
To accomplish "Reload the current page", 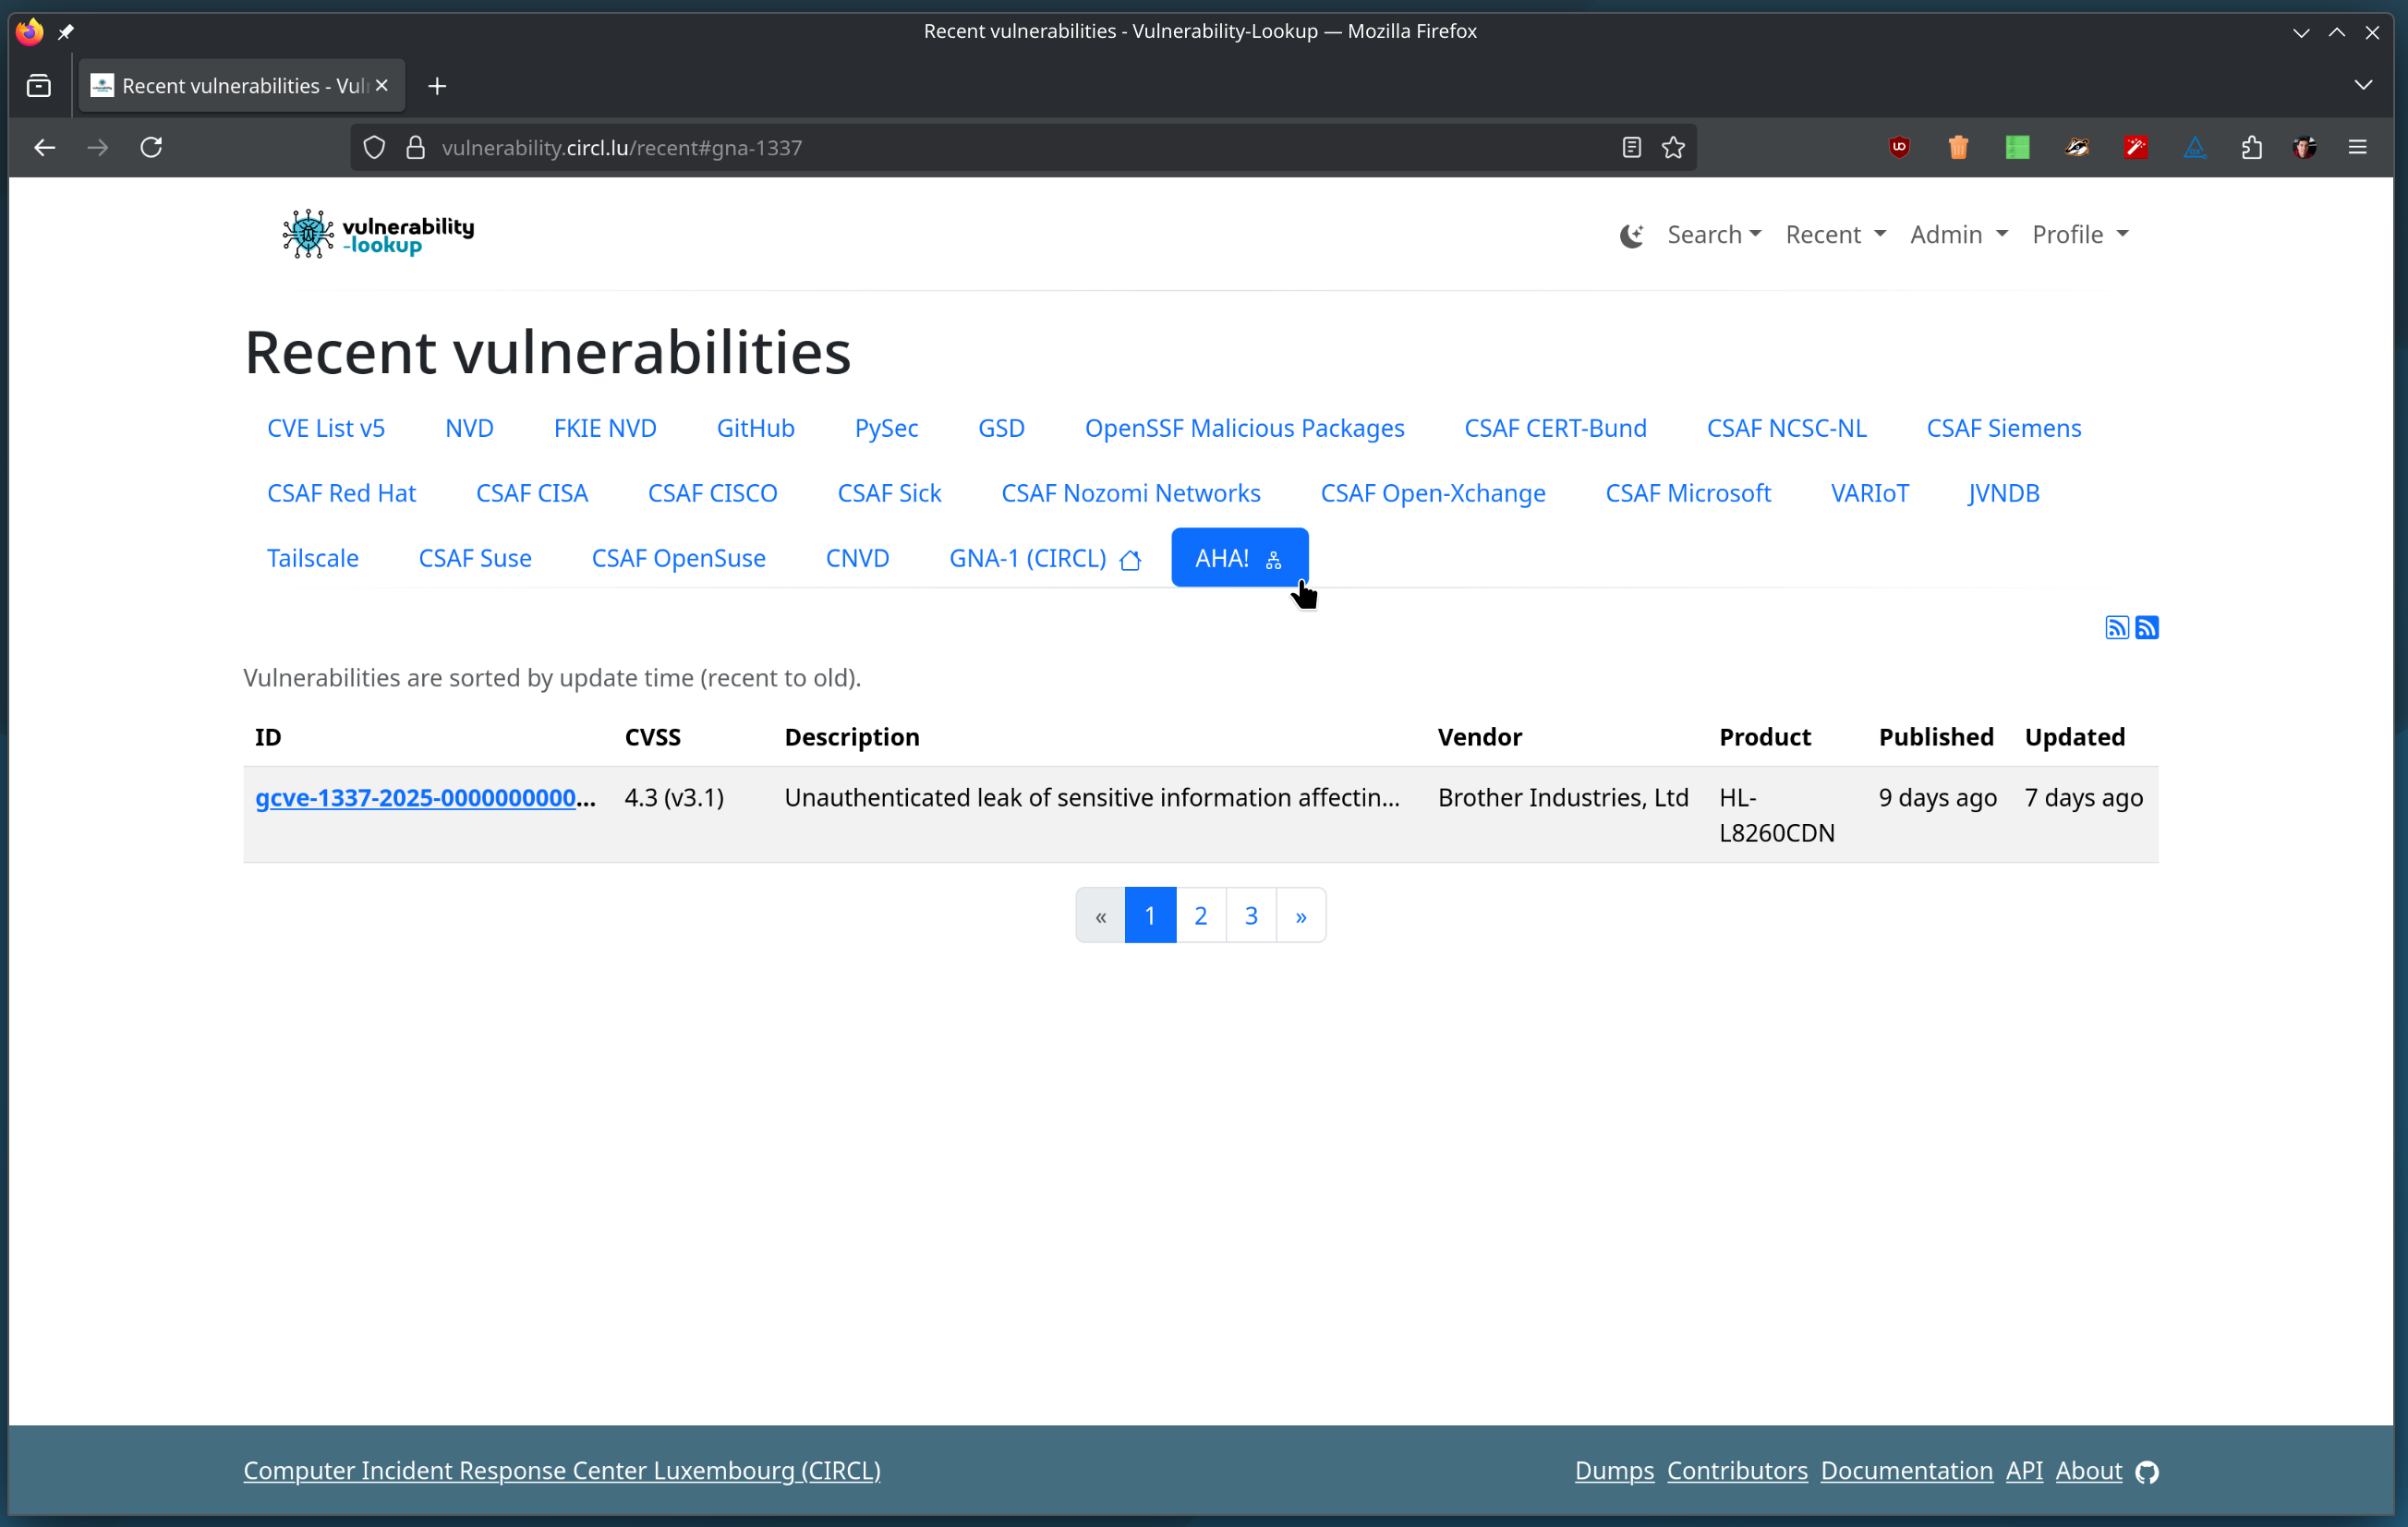I will (151, 148).
